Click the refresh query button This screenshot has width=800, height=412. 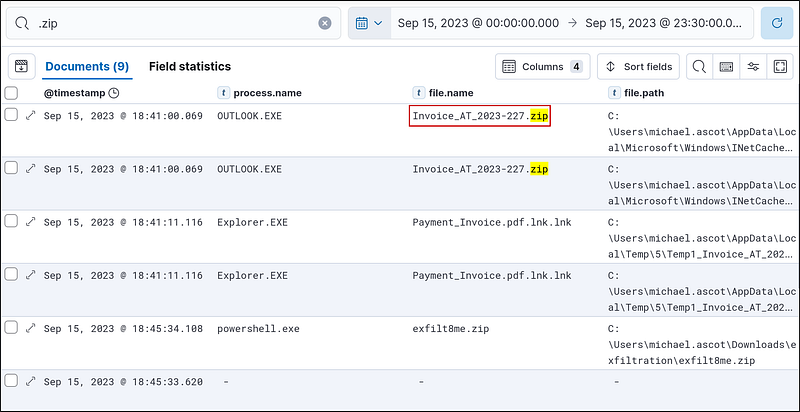point(777,23)
